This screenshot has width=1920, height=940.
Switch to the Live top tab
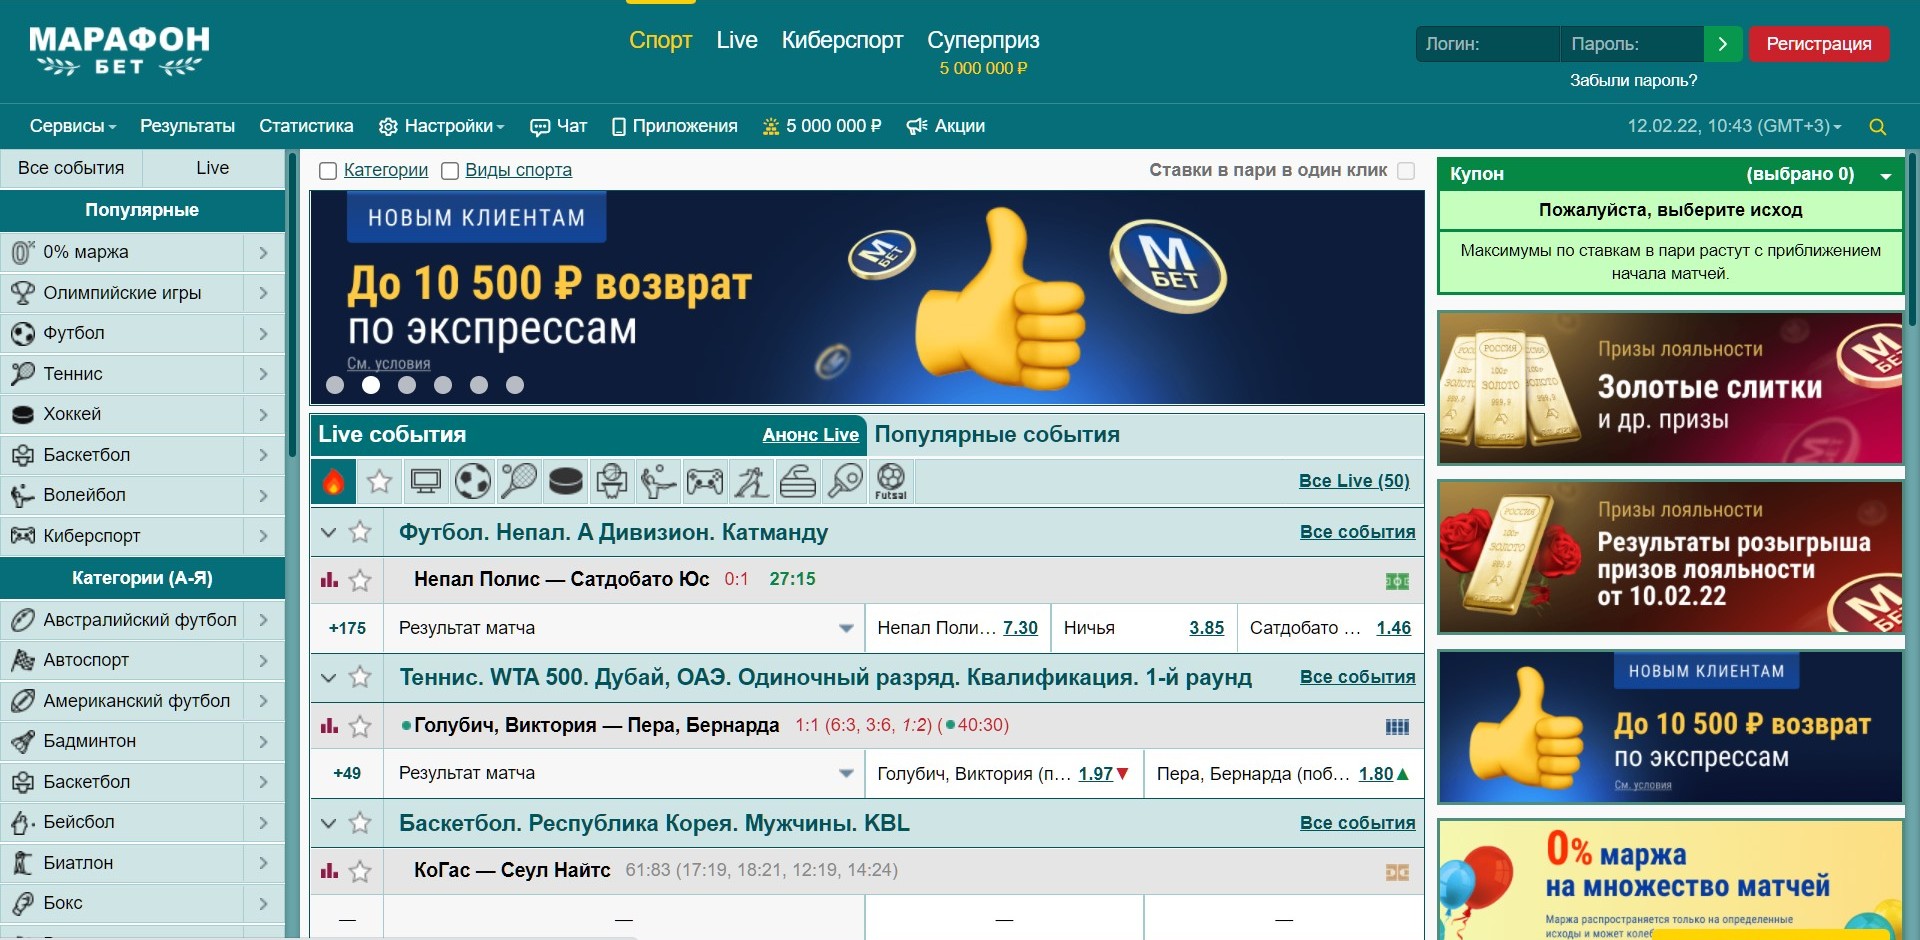(737, 40)
